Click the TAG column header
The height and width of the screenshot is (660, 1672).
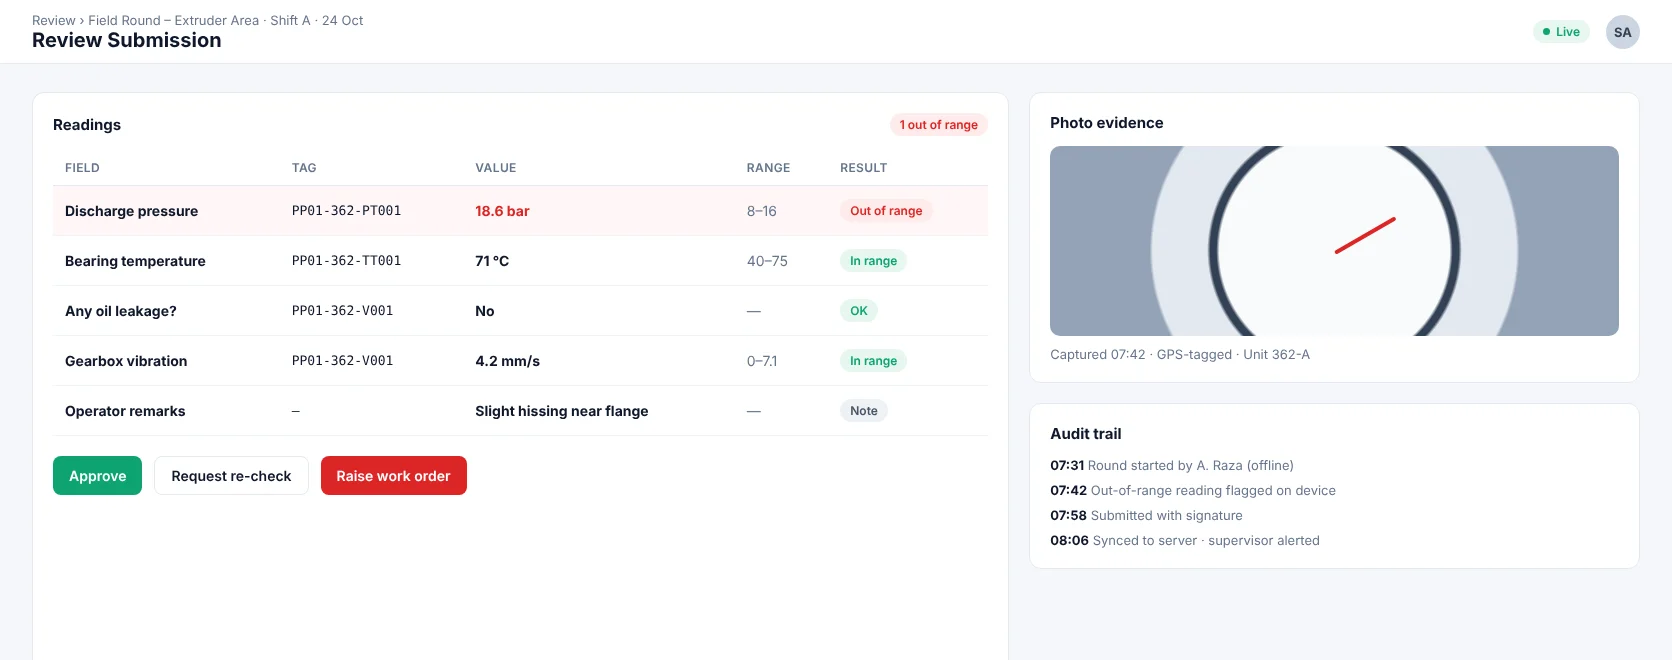(x=304, y=168)
